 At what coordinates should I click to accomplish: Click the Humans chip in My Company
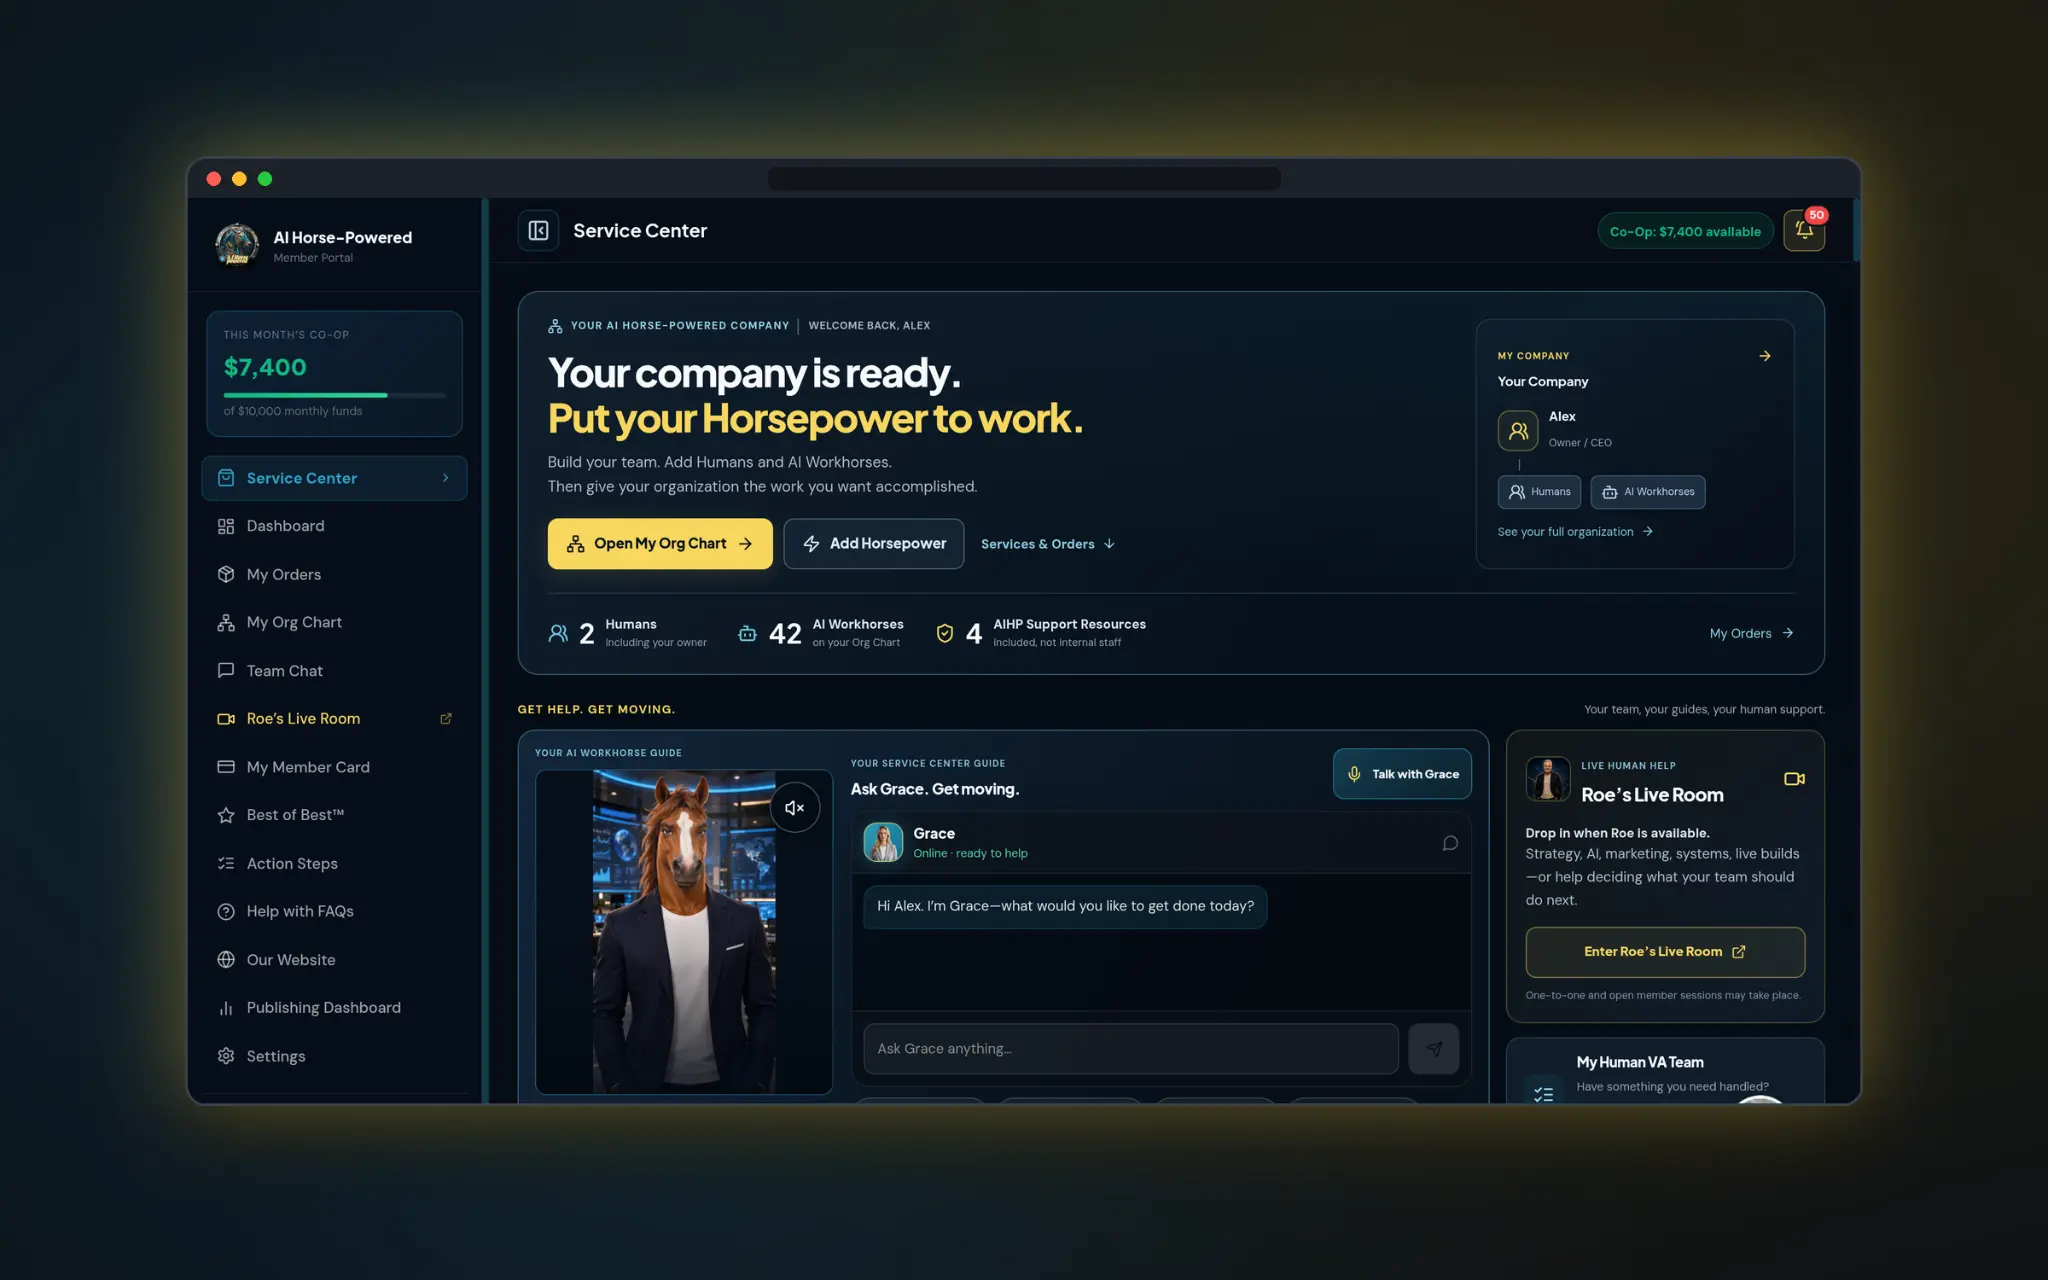(1539, 492)
